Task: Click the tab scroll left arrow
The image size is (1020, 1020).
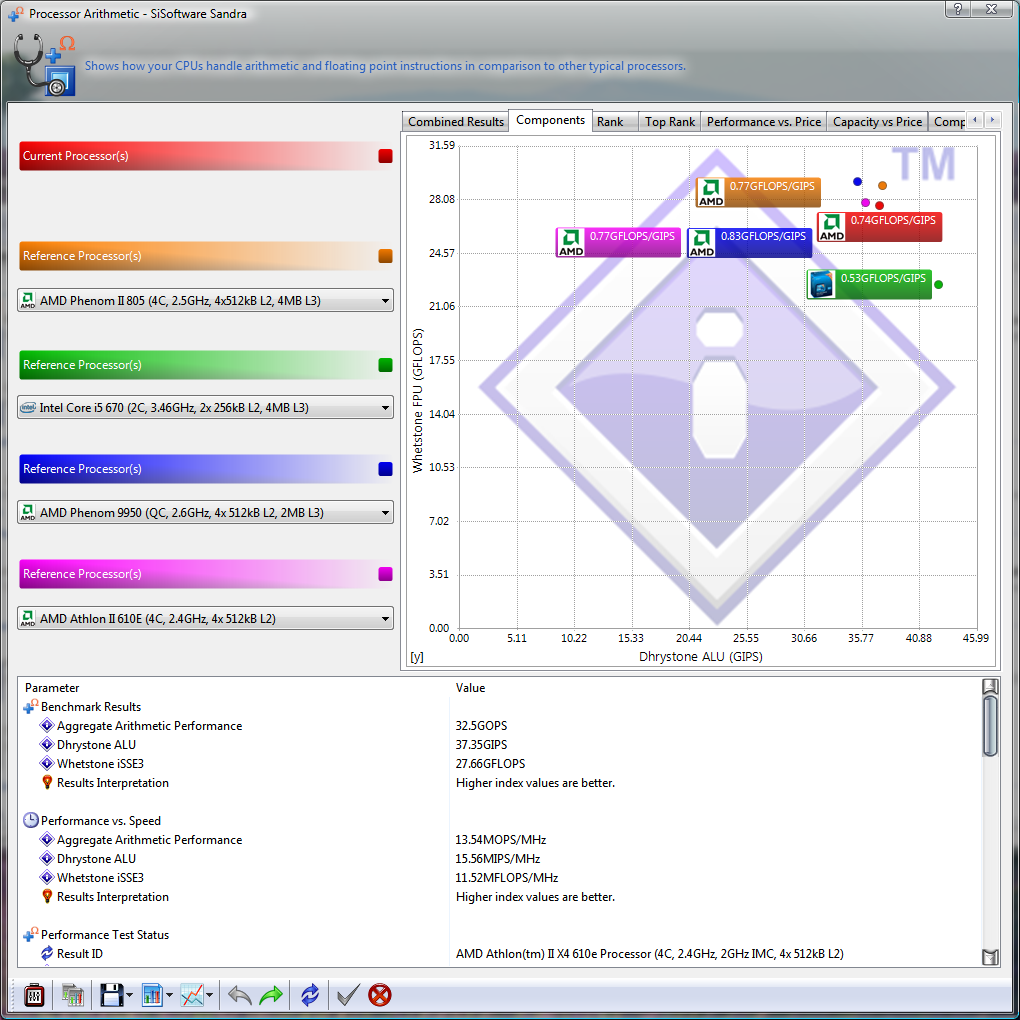Action: pyautogui.click(x=974, y=120)
